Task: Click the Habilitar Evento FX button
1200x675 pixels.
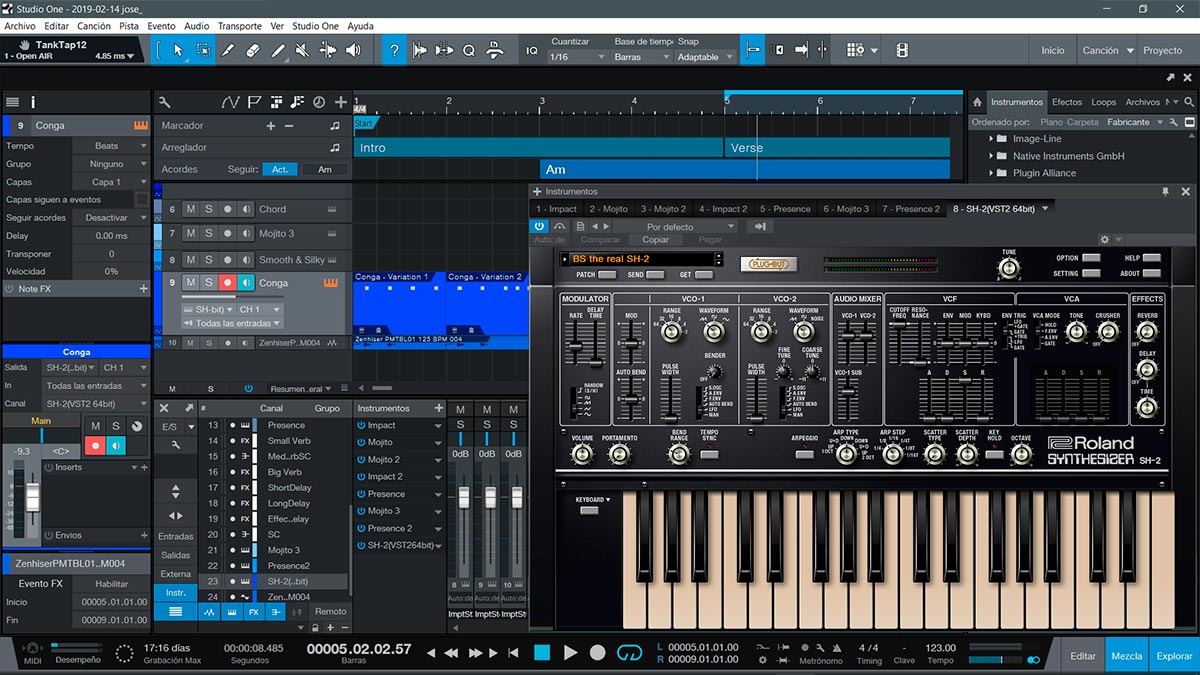Action: [111, 584]
